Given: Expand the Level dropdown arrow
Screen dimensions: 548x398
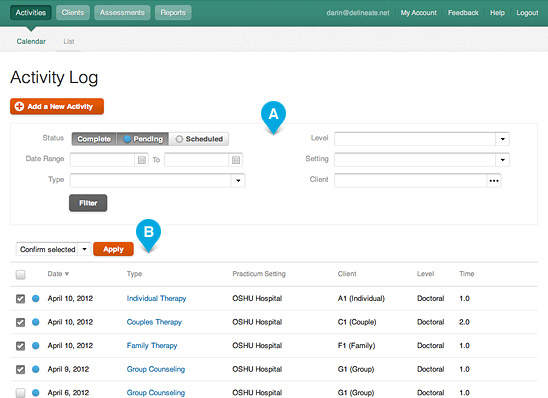Looking at the screenshot, I should pyautogui.click(x=503, y=139).
